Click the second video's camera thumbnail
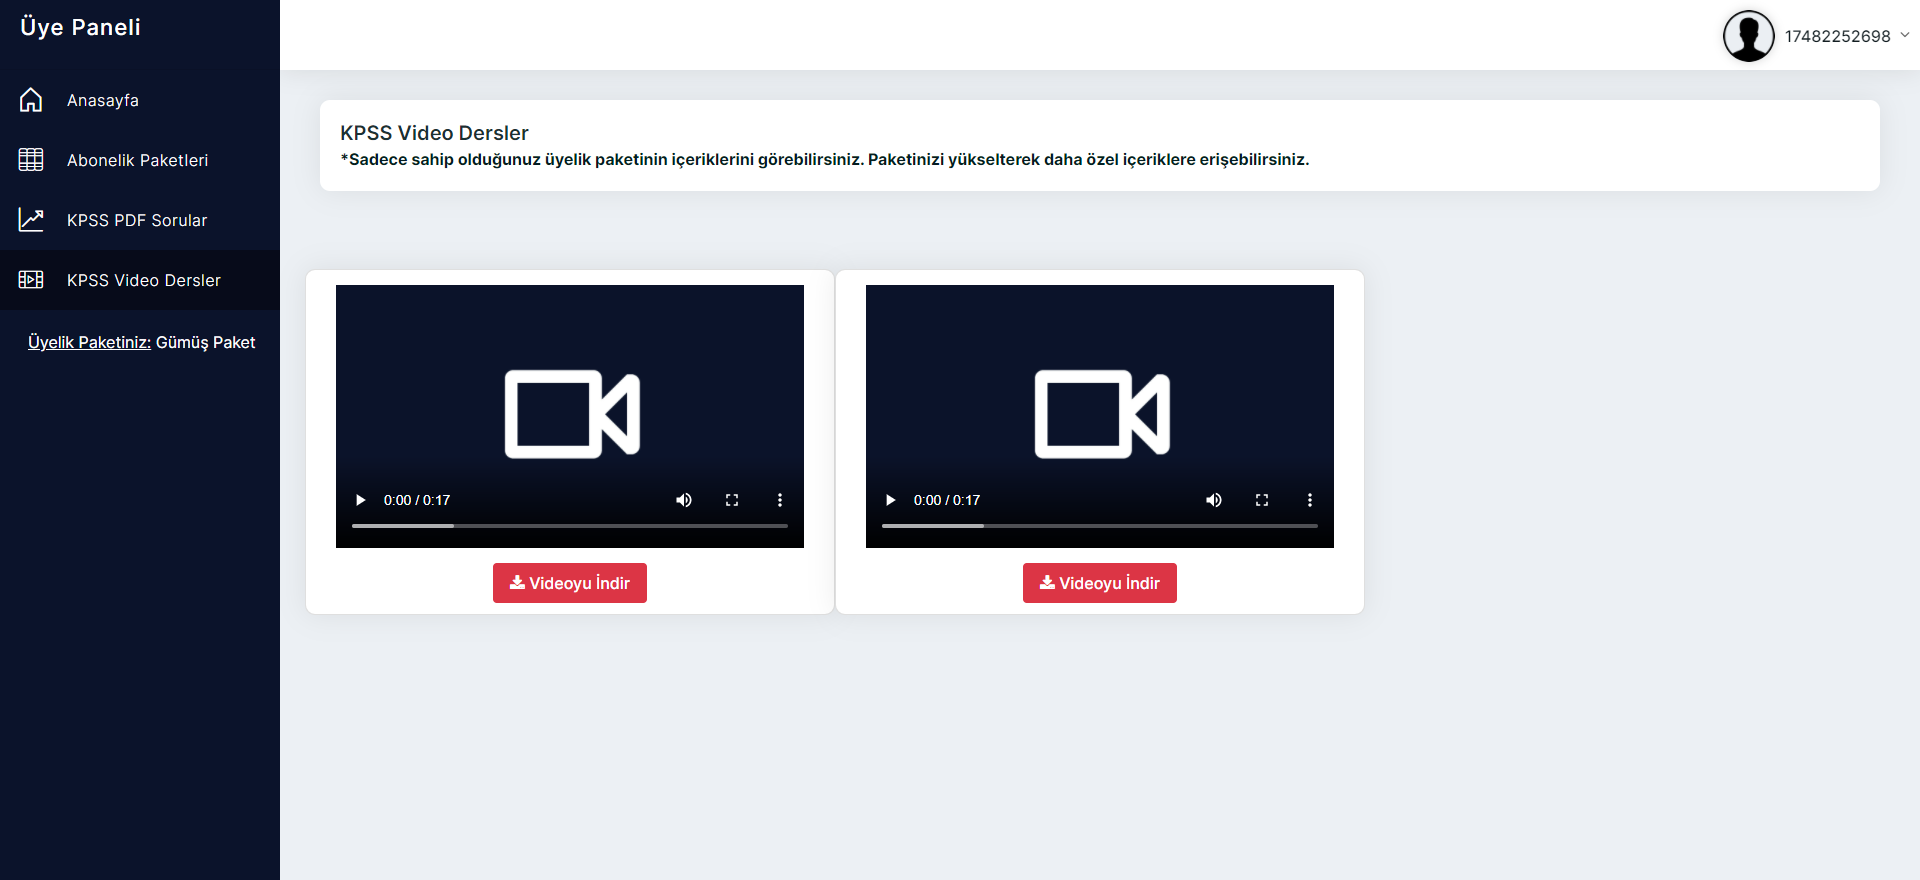1920x880 pixels. 1102,414
